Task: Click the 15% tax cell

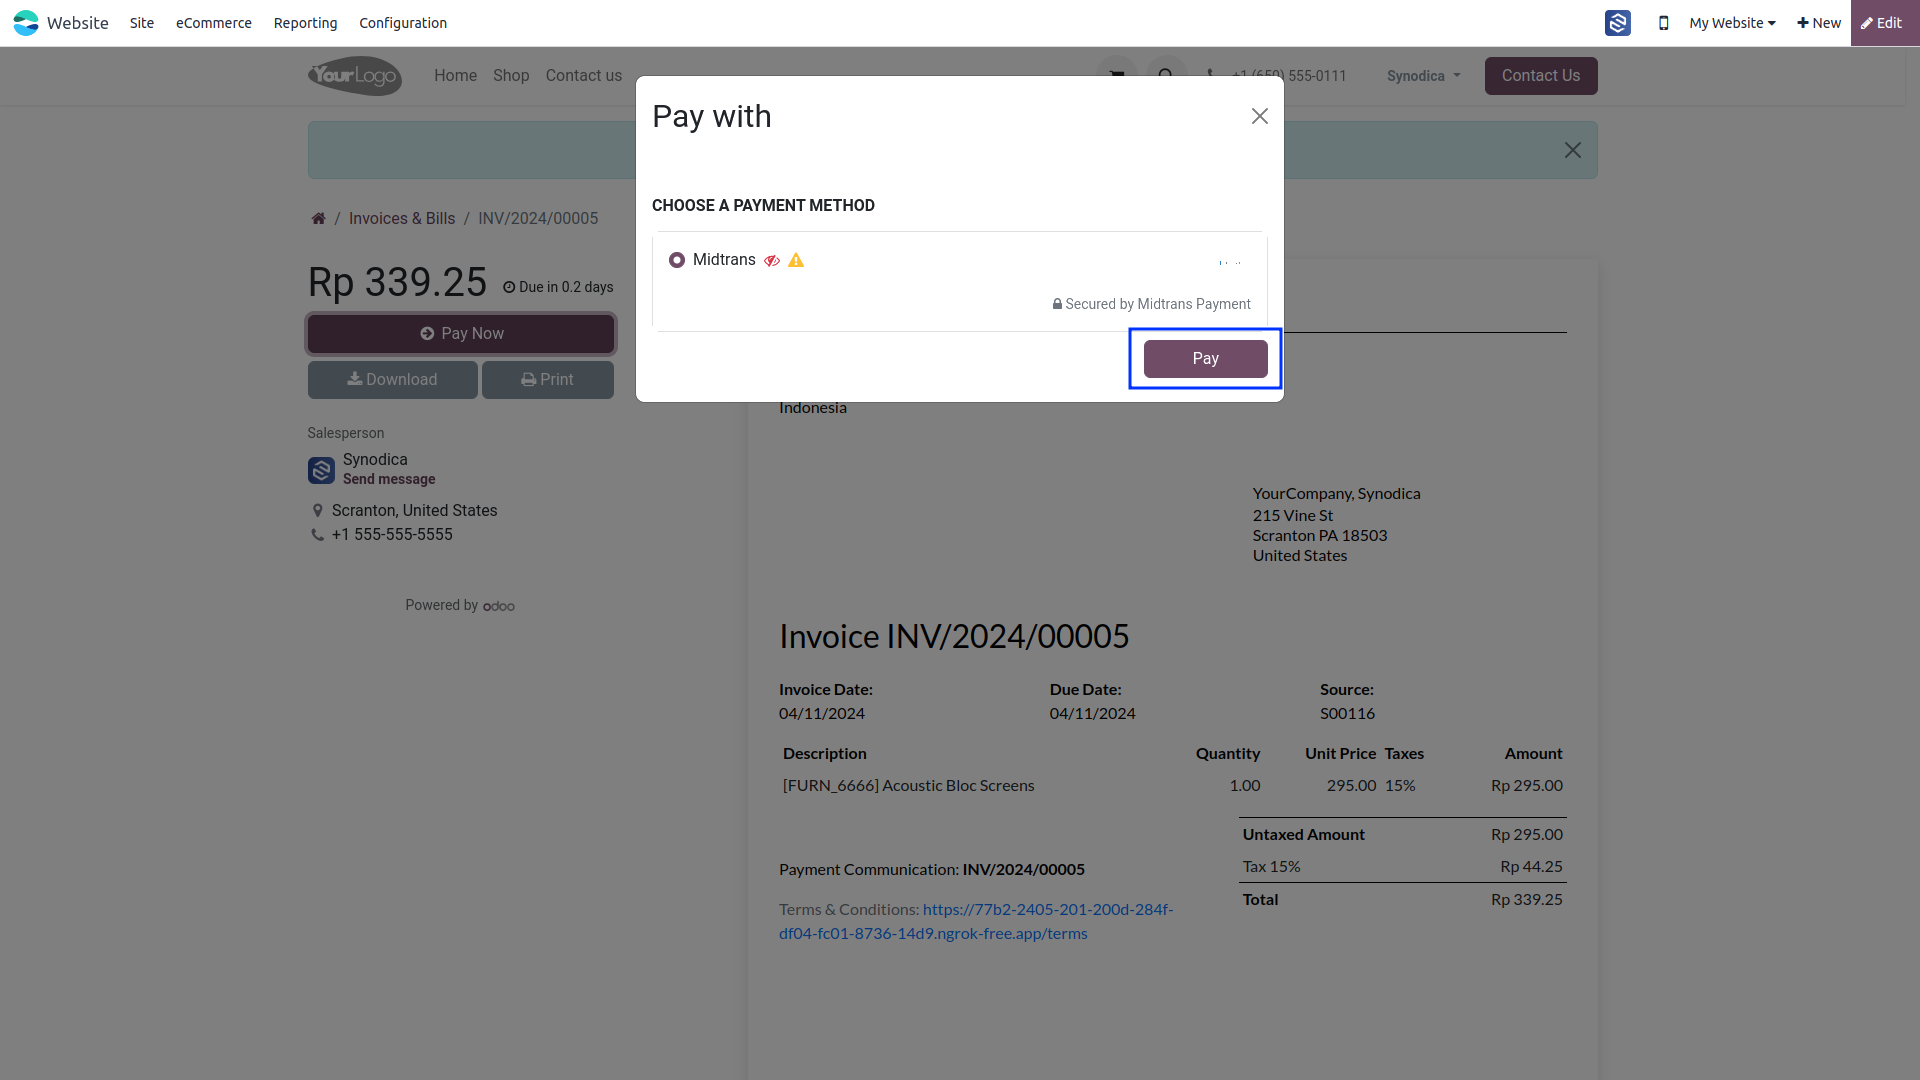Action: click(1400, 786)
